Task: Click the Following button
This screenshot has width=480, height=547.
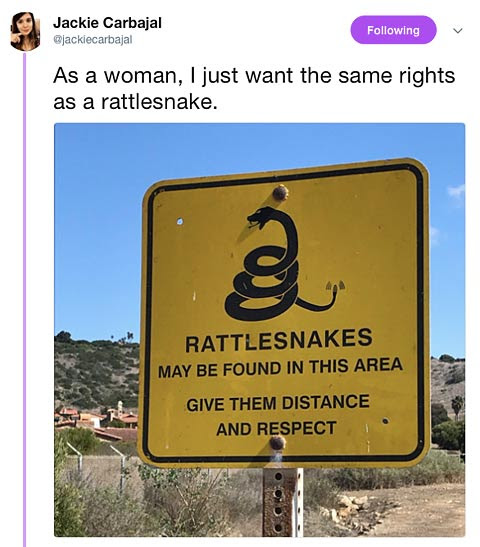Action: (x=393, y=30)
